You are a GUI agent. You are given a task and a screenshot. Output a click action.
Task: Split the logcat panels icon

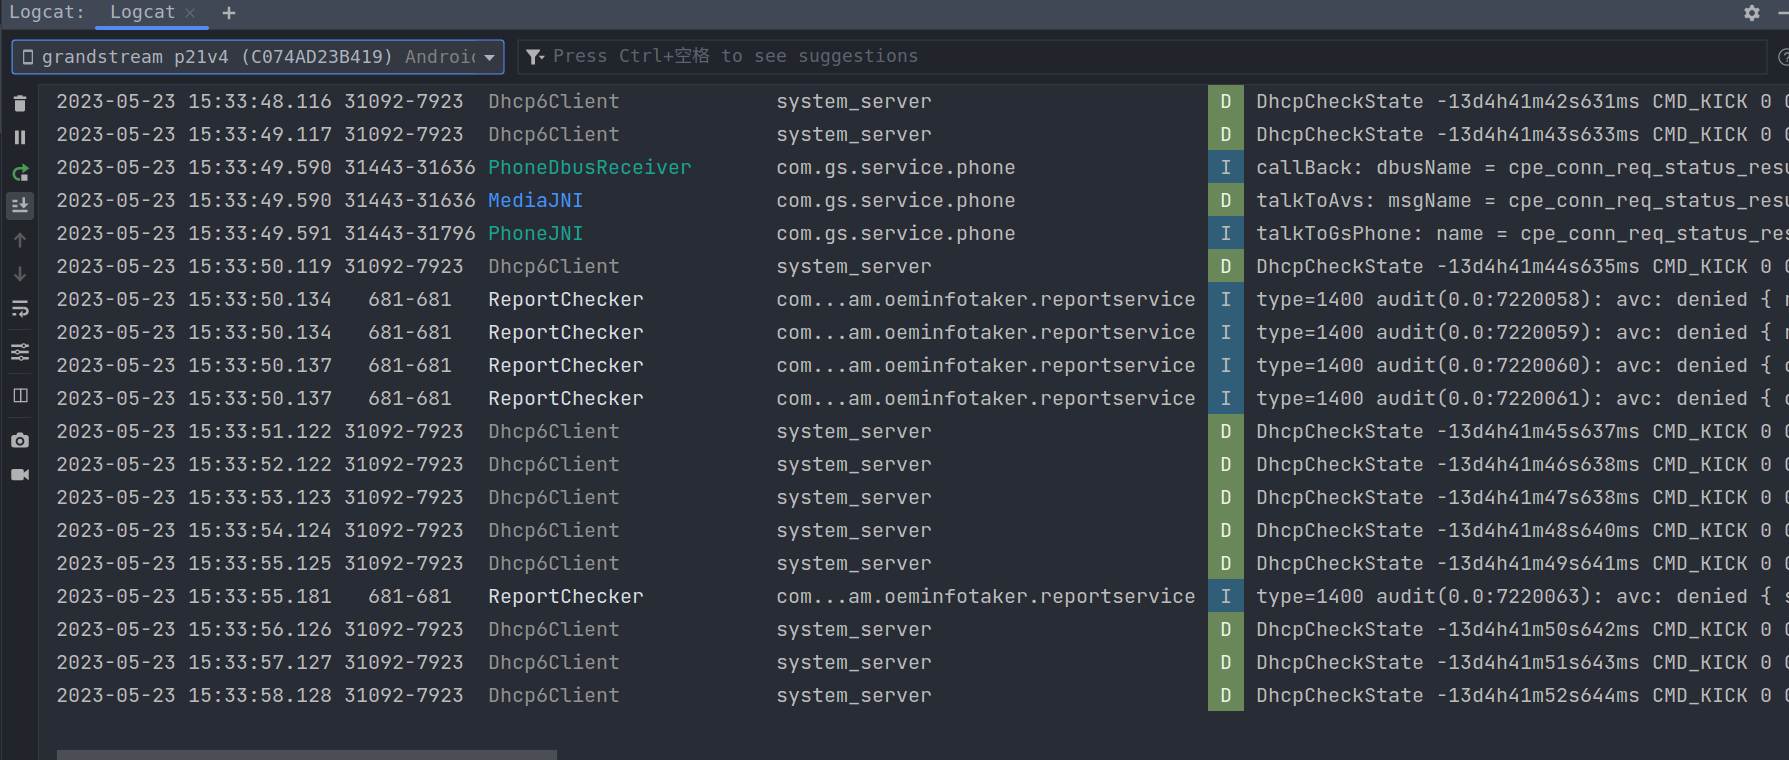(20, 396)
